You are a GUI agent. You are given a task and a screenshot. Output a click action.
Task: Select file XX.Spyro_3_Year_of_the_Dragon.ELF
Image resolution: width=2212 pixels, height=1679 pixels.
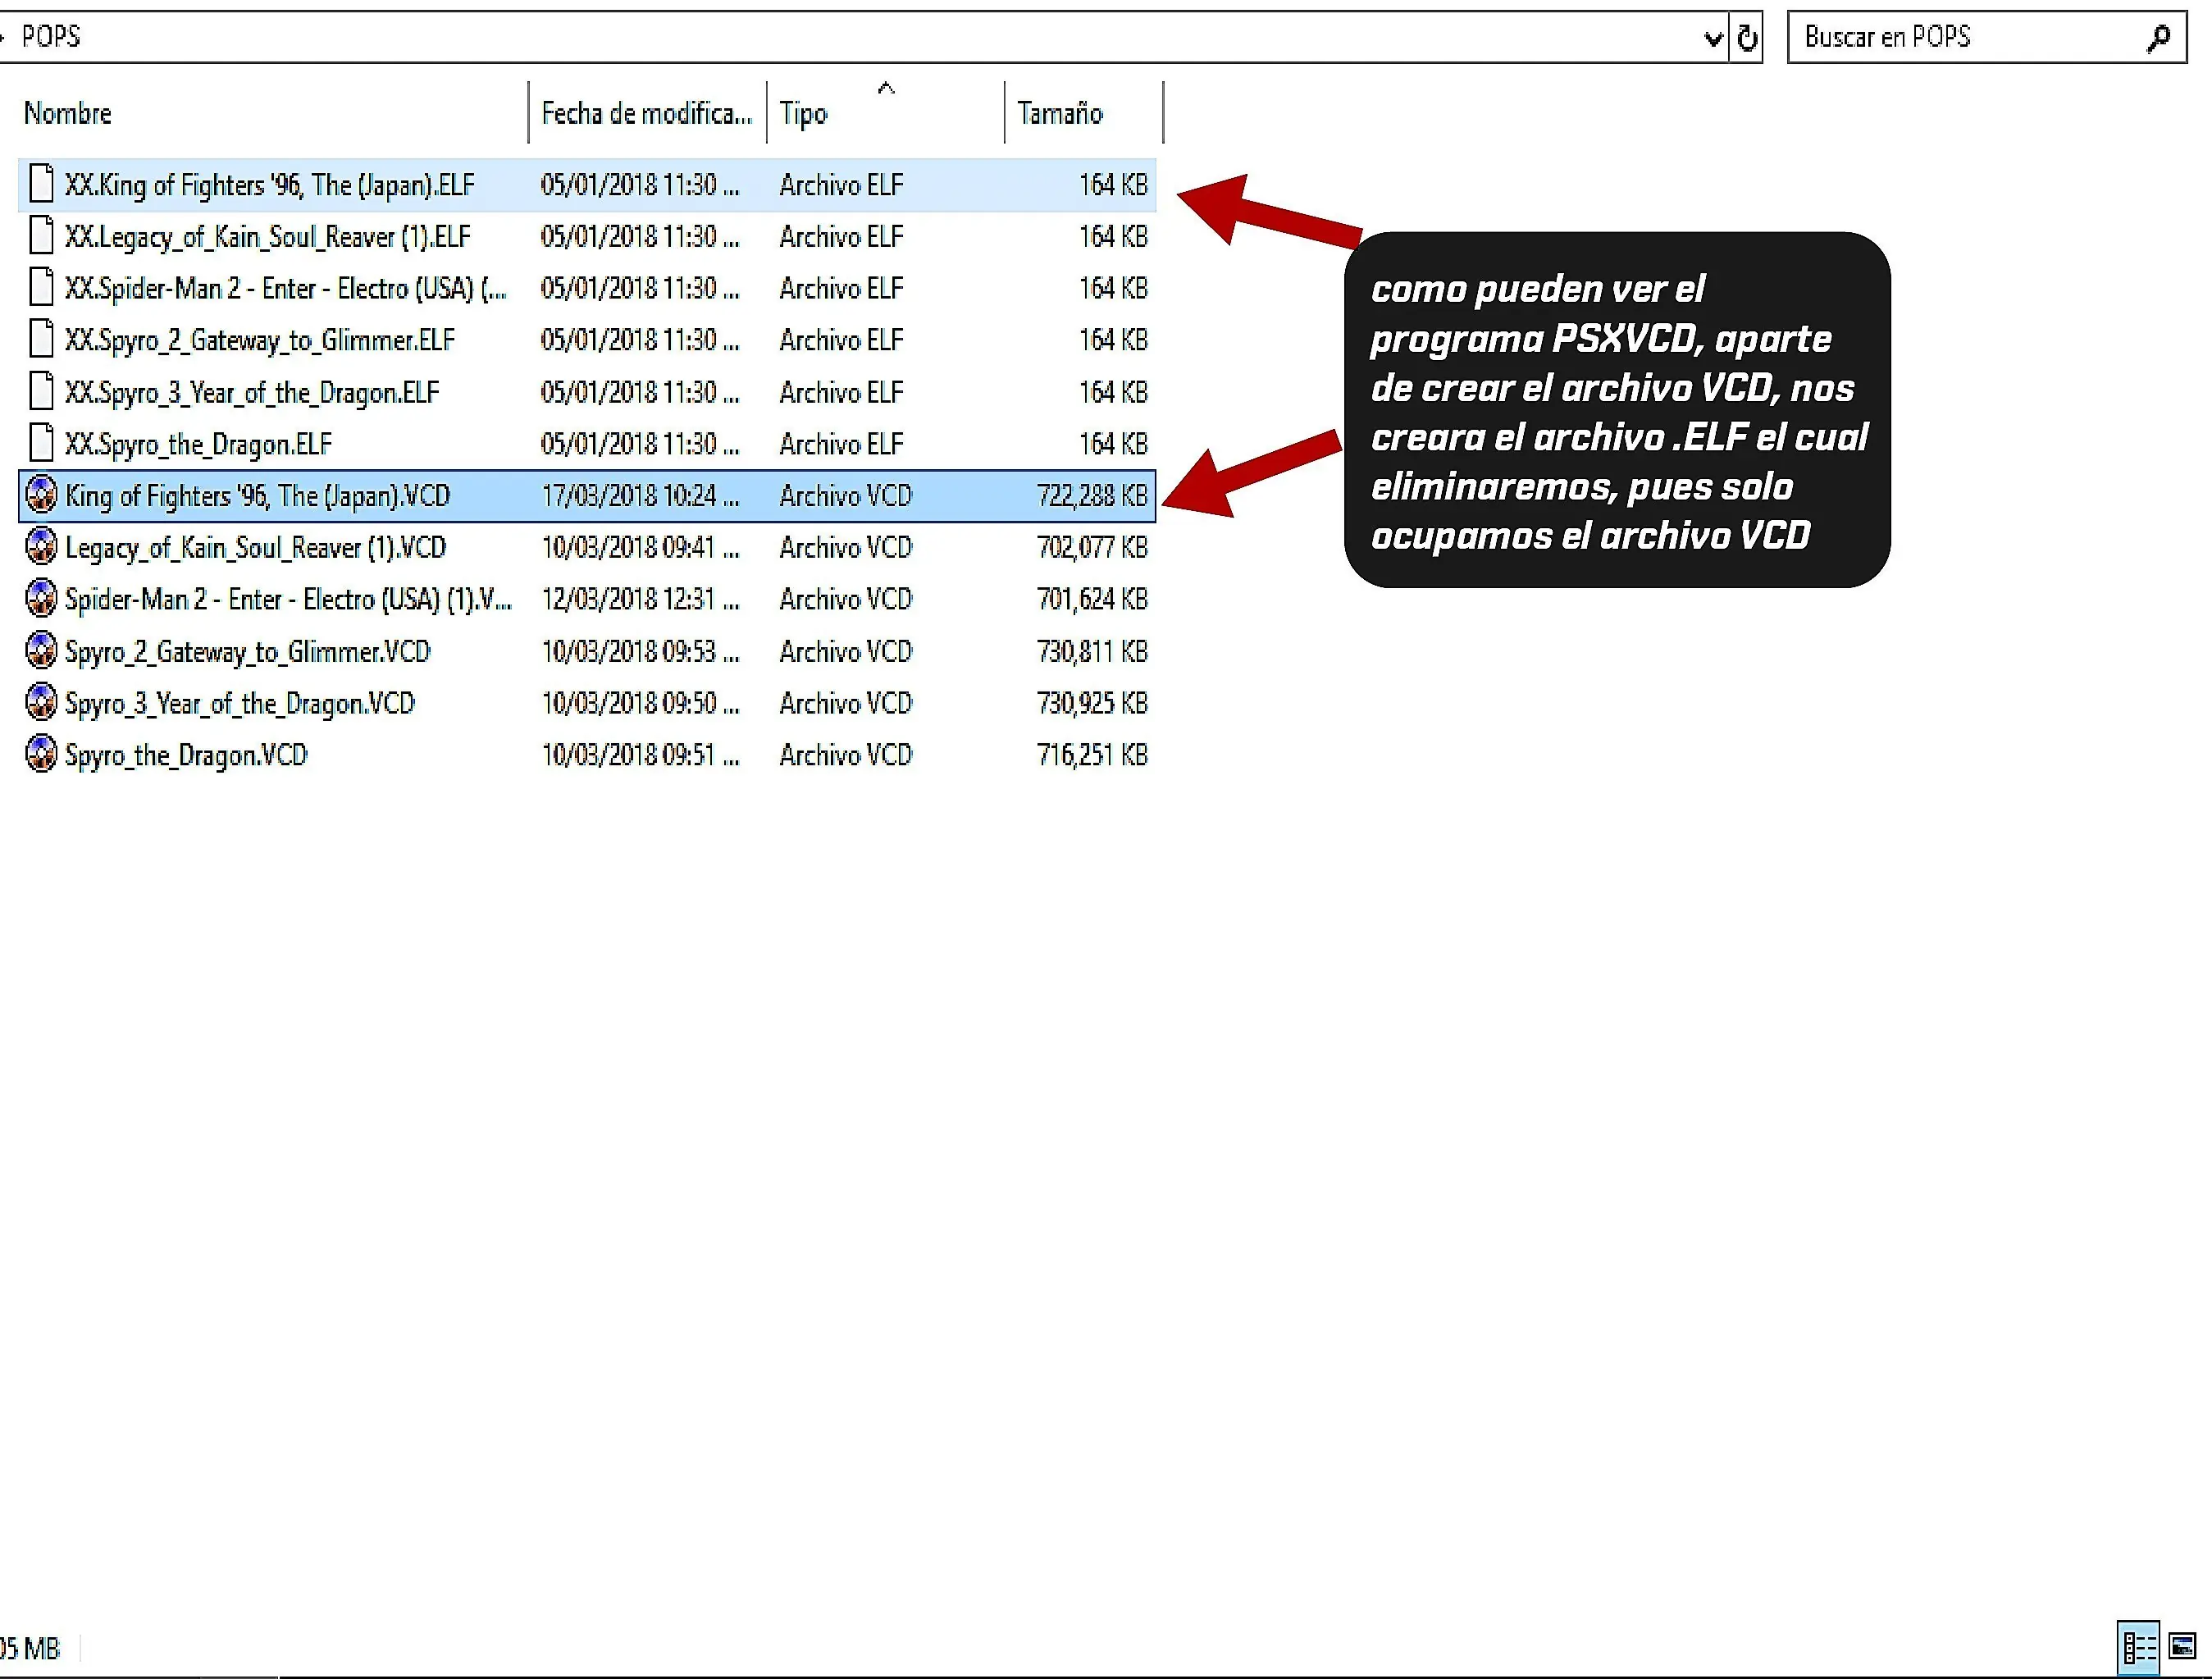[x=587, y=392]
